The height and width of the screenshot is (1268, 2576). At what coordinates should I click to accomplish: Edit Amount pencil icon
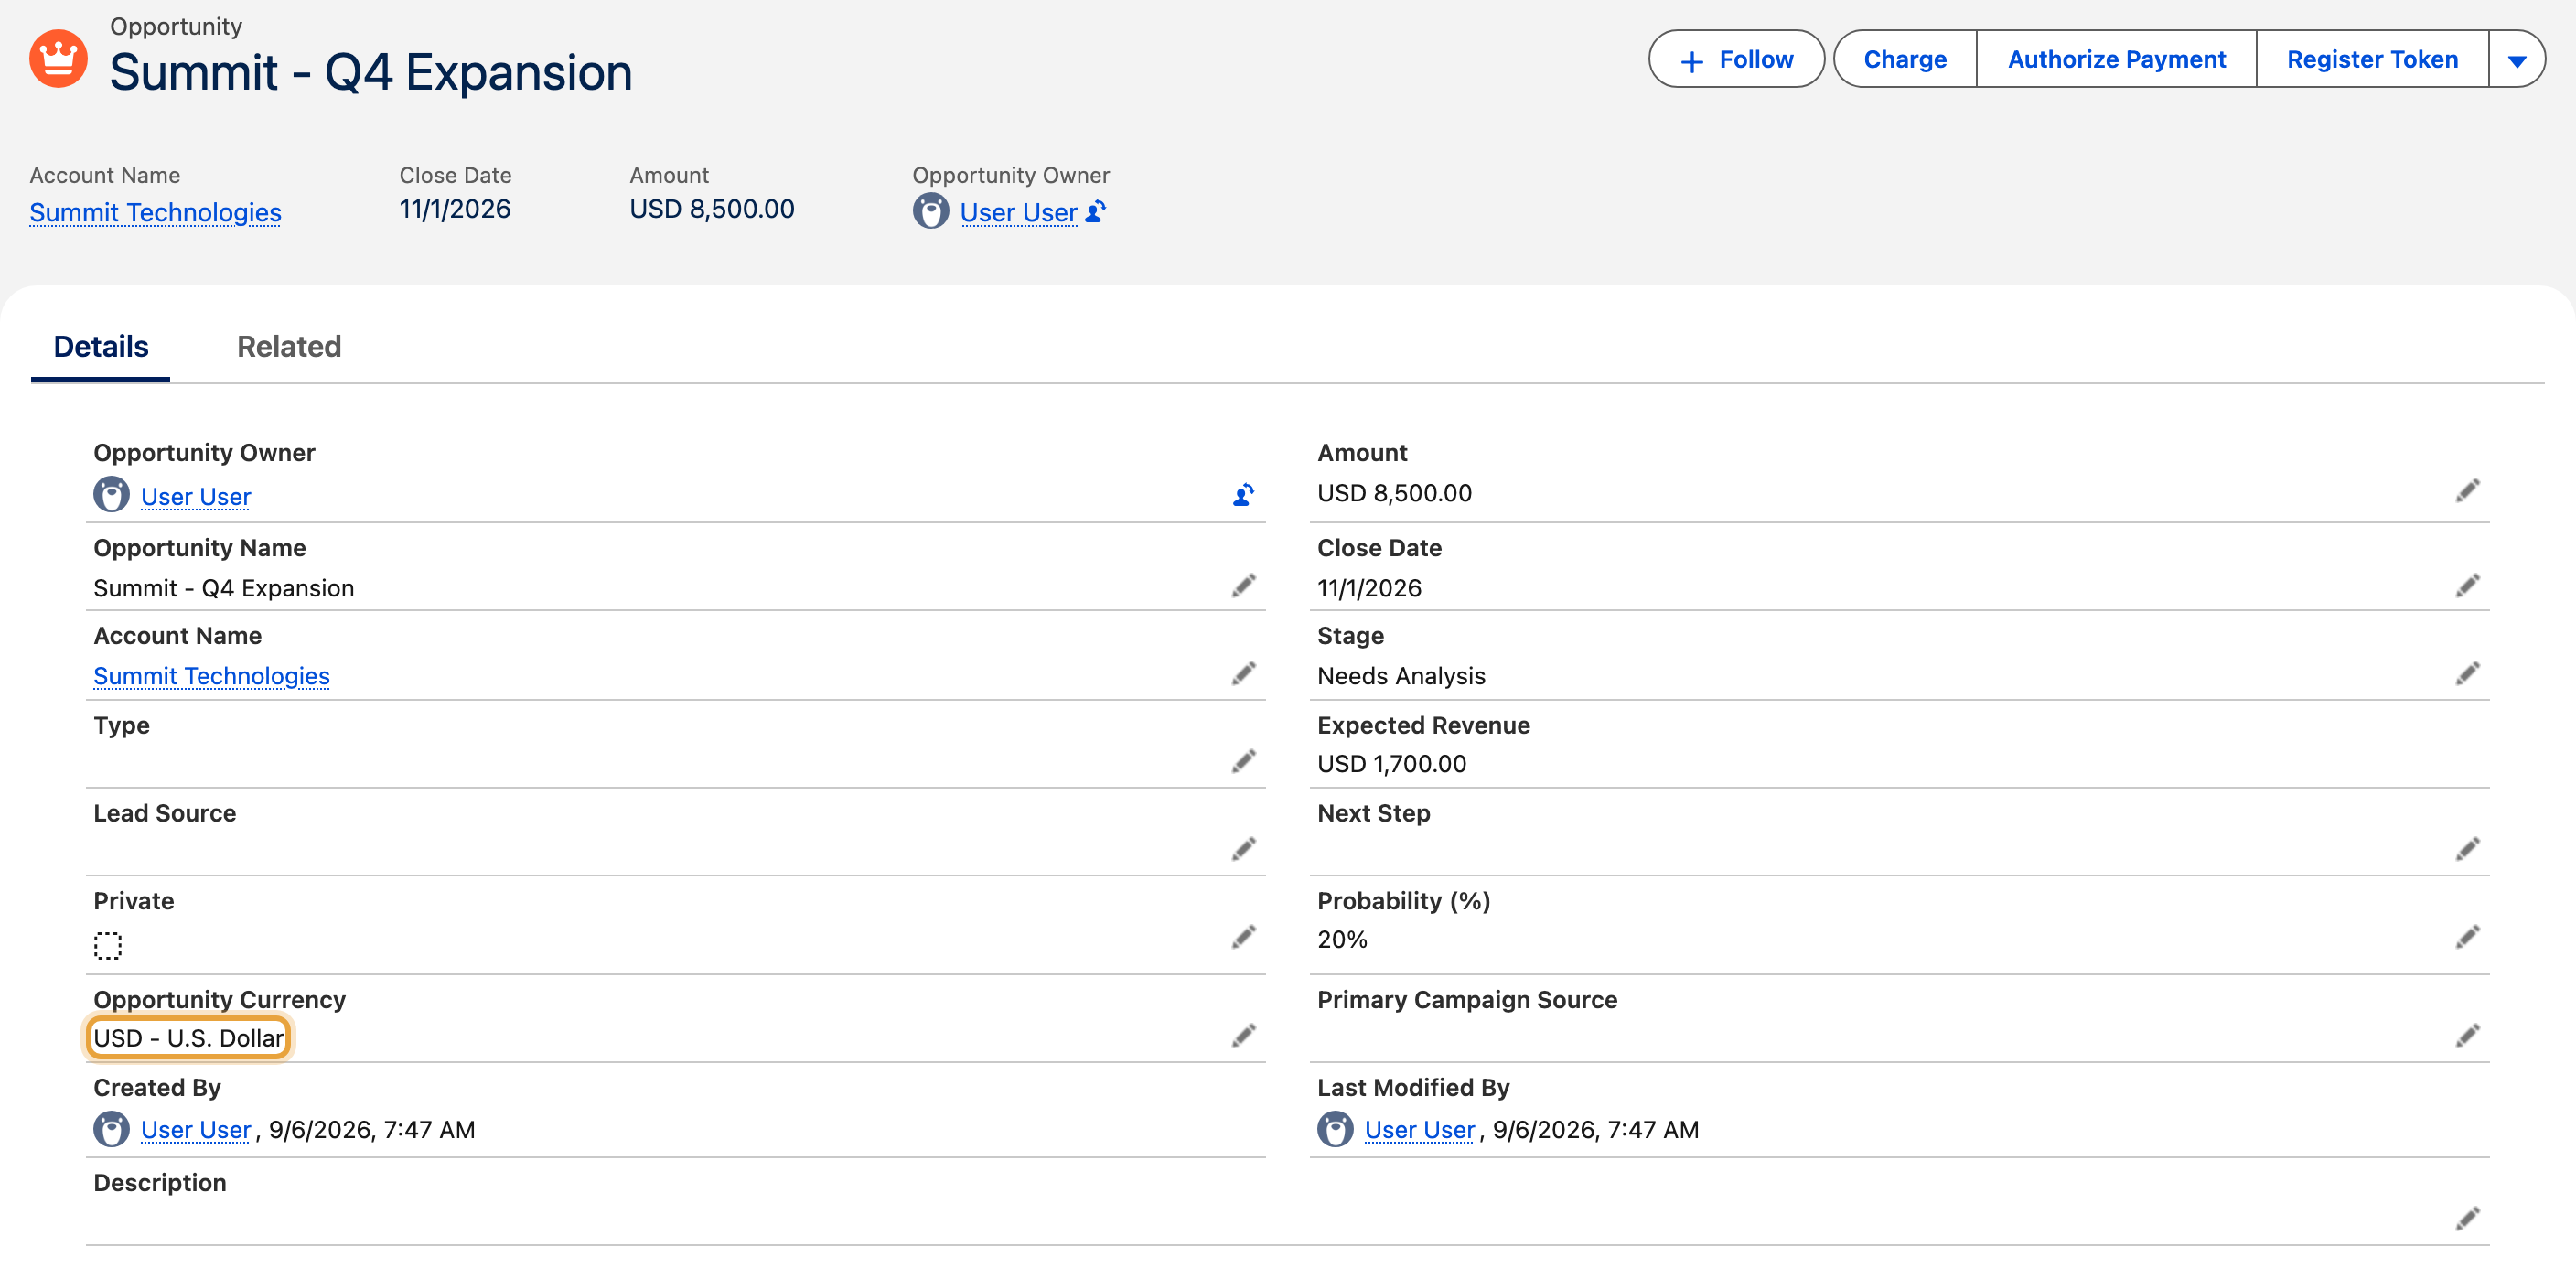(2467, 491)
